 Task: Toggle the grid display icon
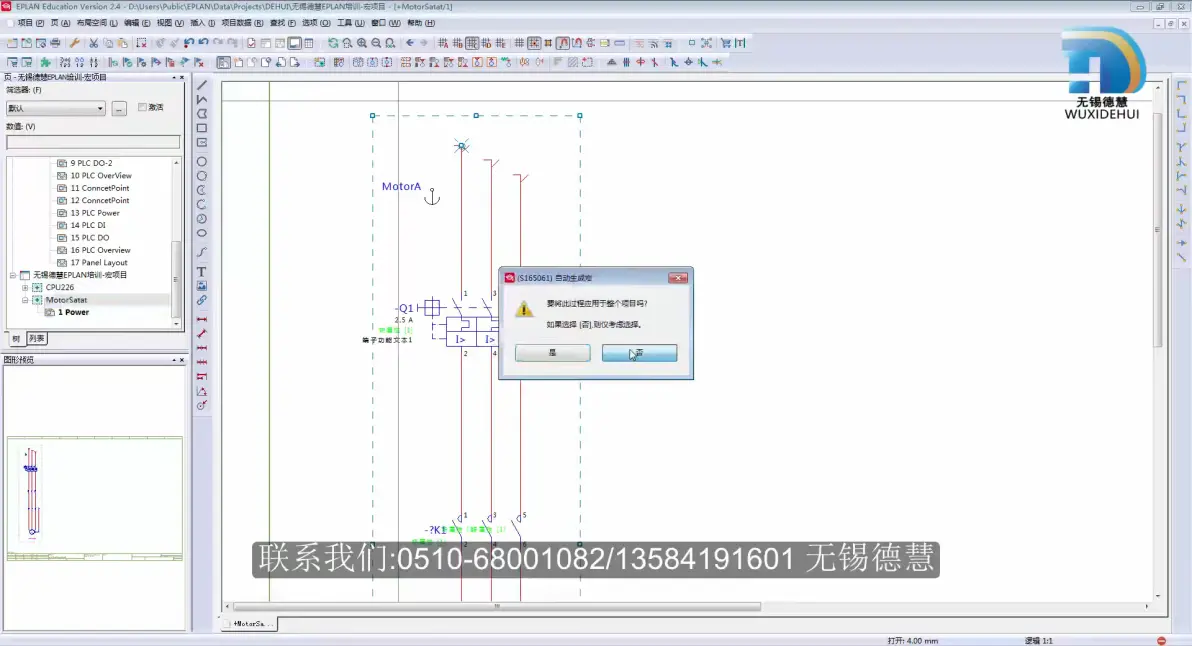pos(519,43)
